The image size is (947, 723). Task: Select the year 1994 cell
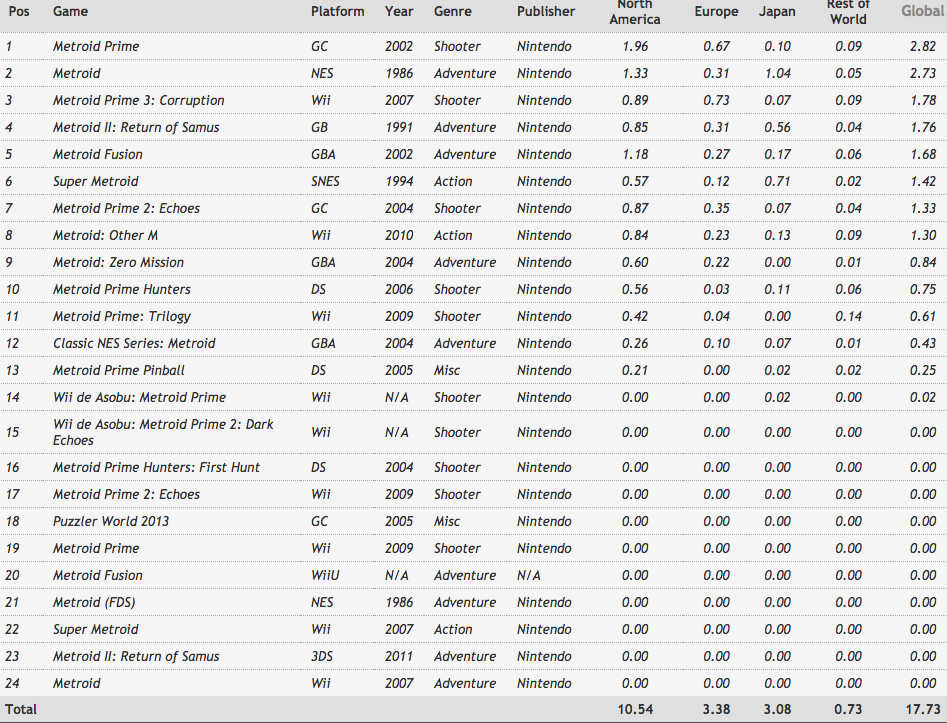tap(399, 182)
